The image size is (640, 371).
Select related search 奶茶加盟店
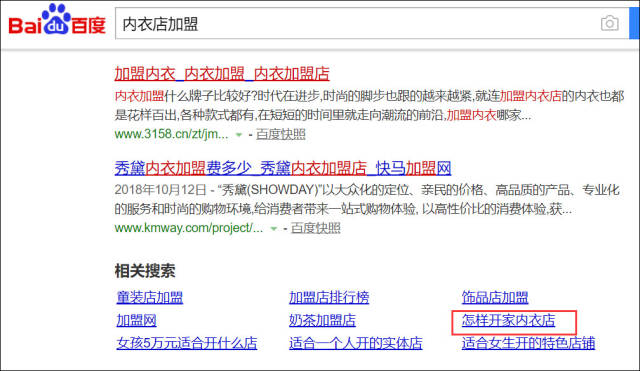click(322, 320)
